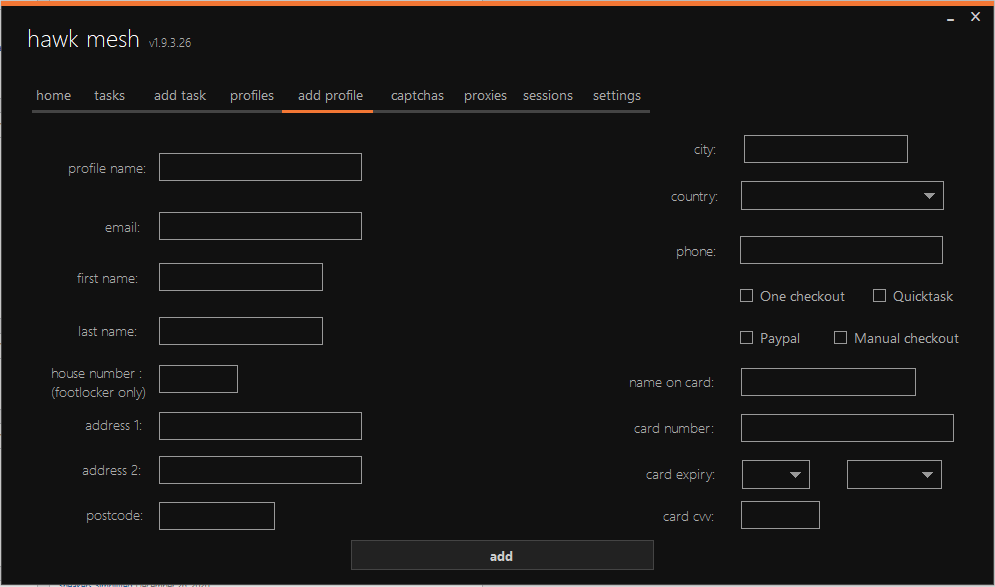Focus the email text field
The height and width of the screenshot is (587, 995).
coord(260,226)
